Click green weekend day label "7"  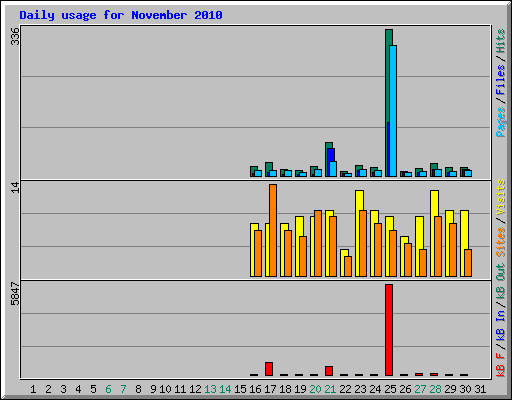(123, 389)
